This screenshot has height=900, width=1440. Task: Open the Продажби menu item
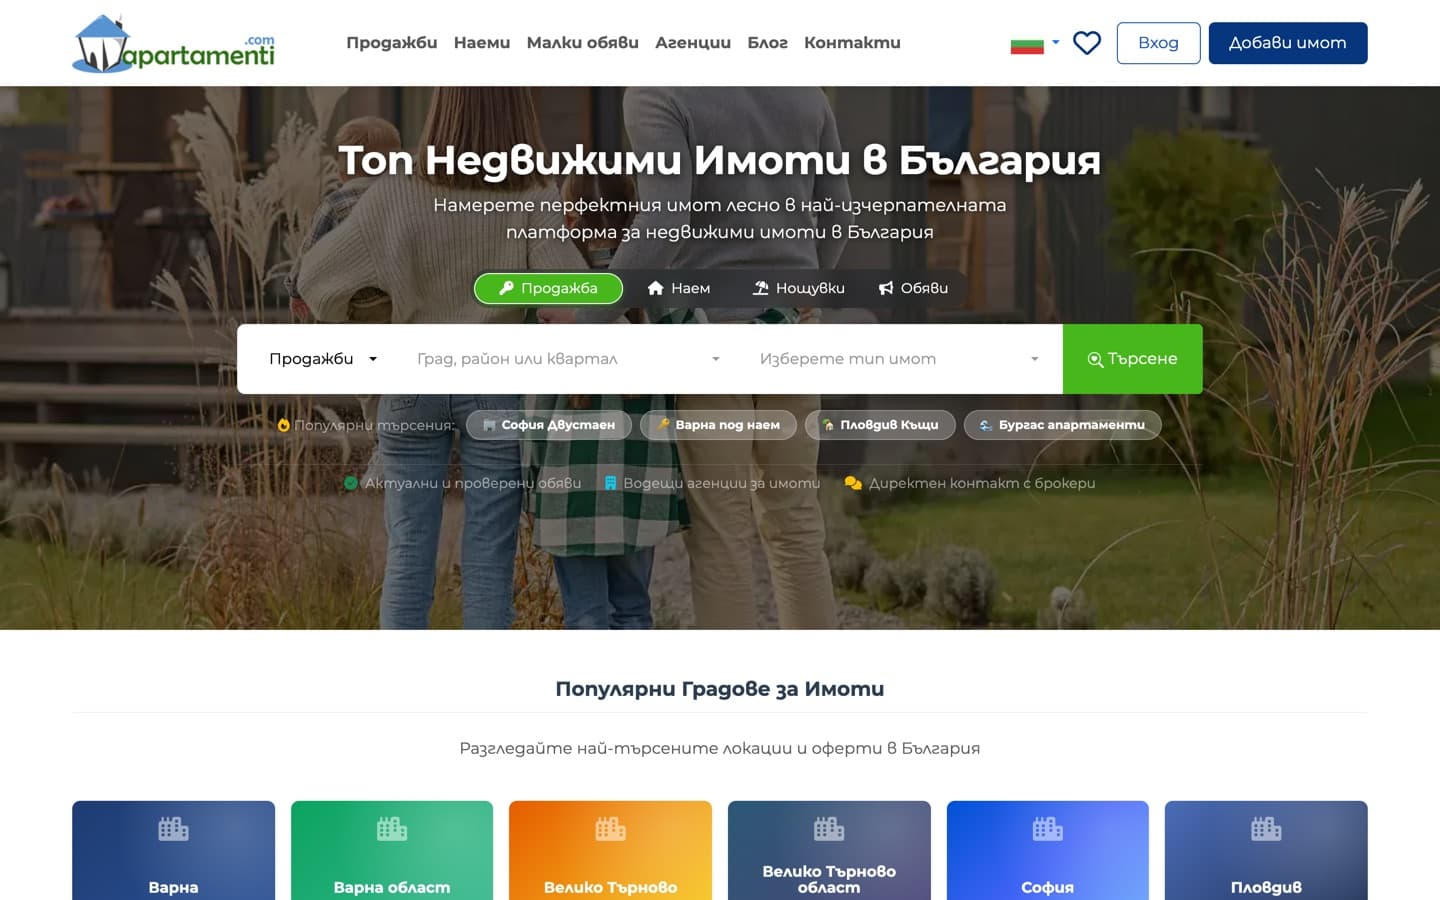(x=392, y=43)
